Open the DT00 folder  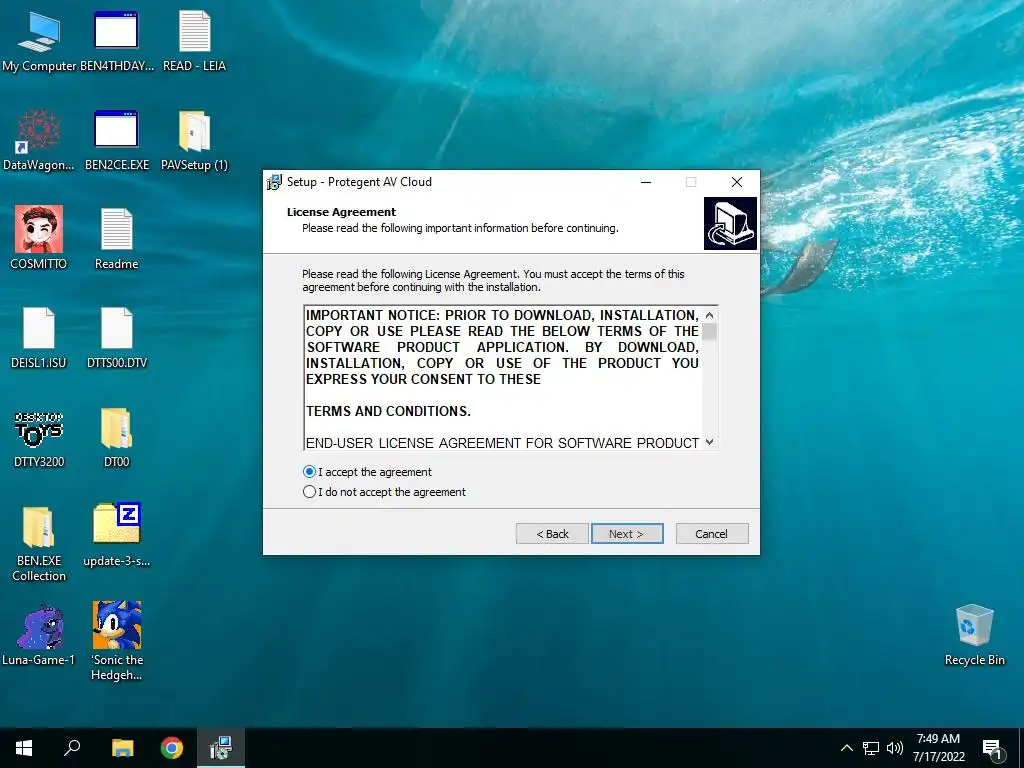point(117,438)
